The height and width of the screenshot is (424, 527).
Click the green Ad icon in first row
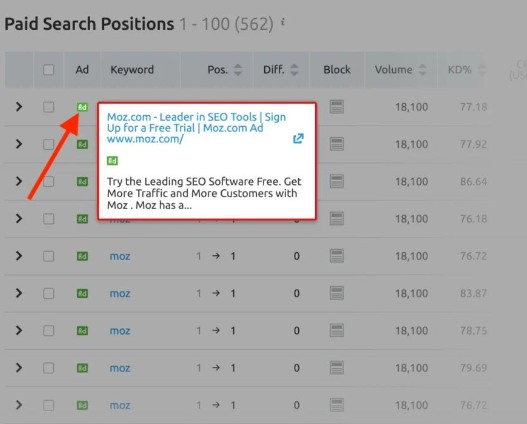[82, 107]
